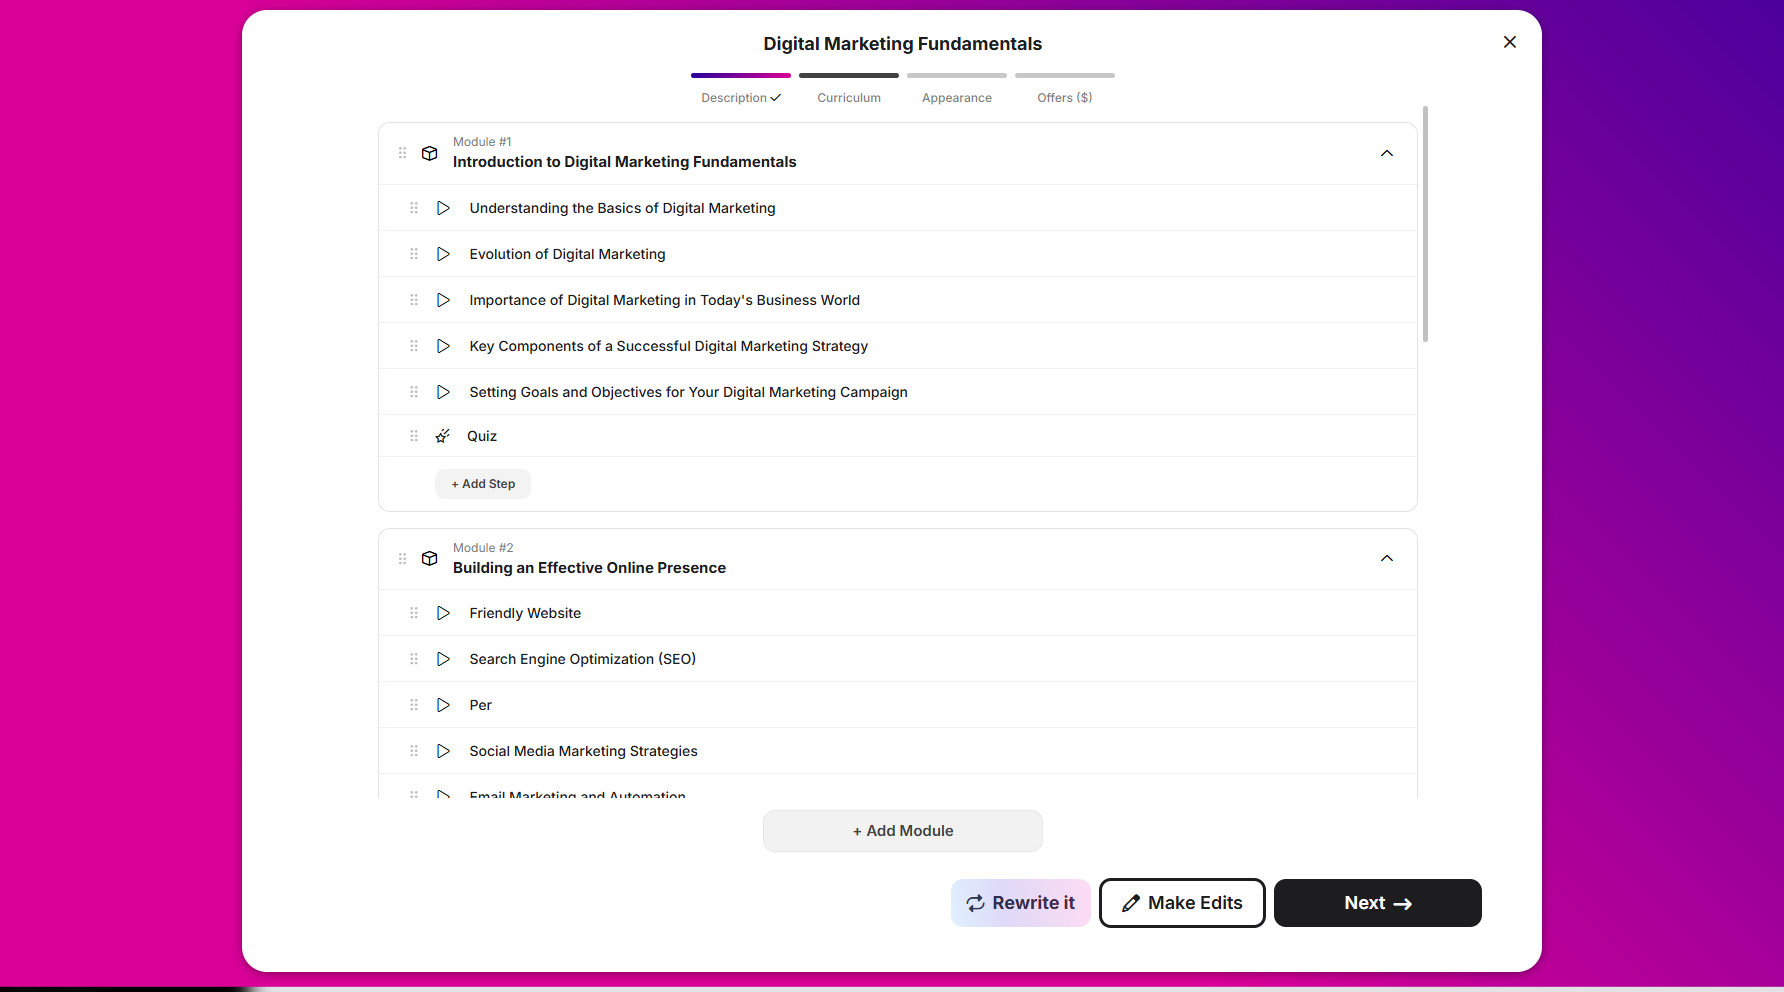Click play icon for Setting Goals and Objectives

click(x=443, y=392)
